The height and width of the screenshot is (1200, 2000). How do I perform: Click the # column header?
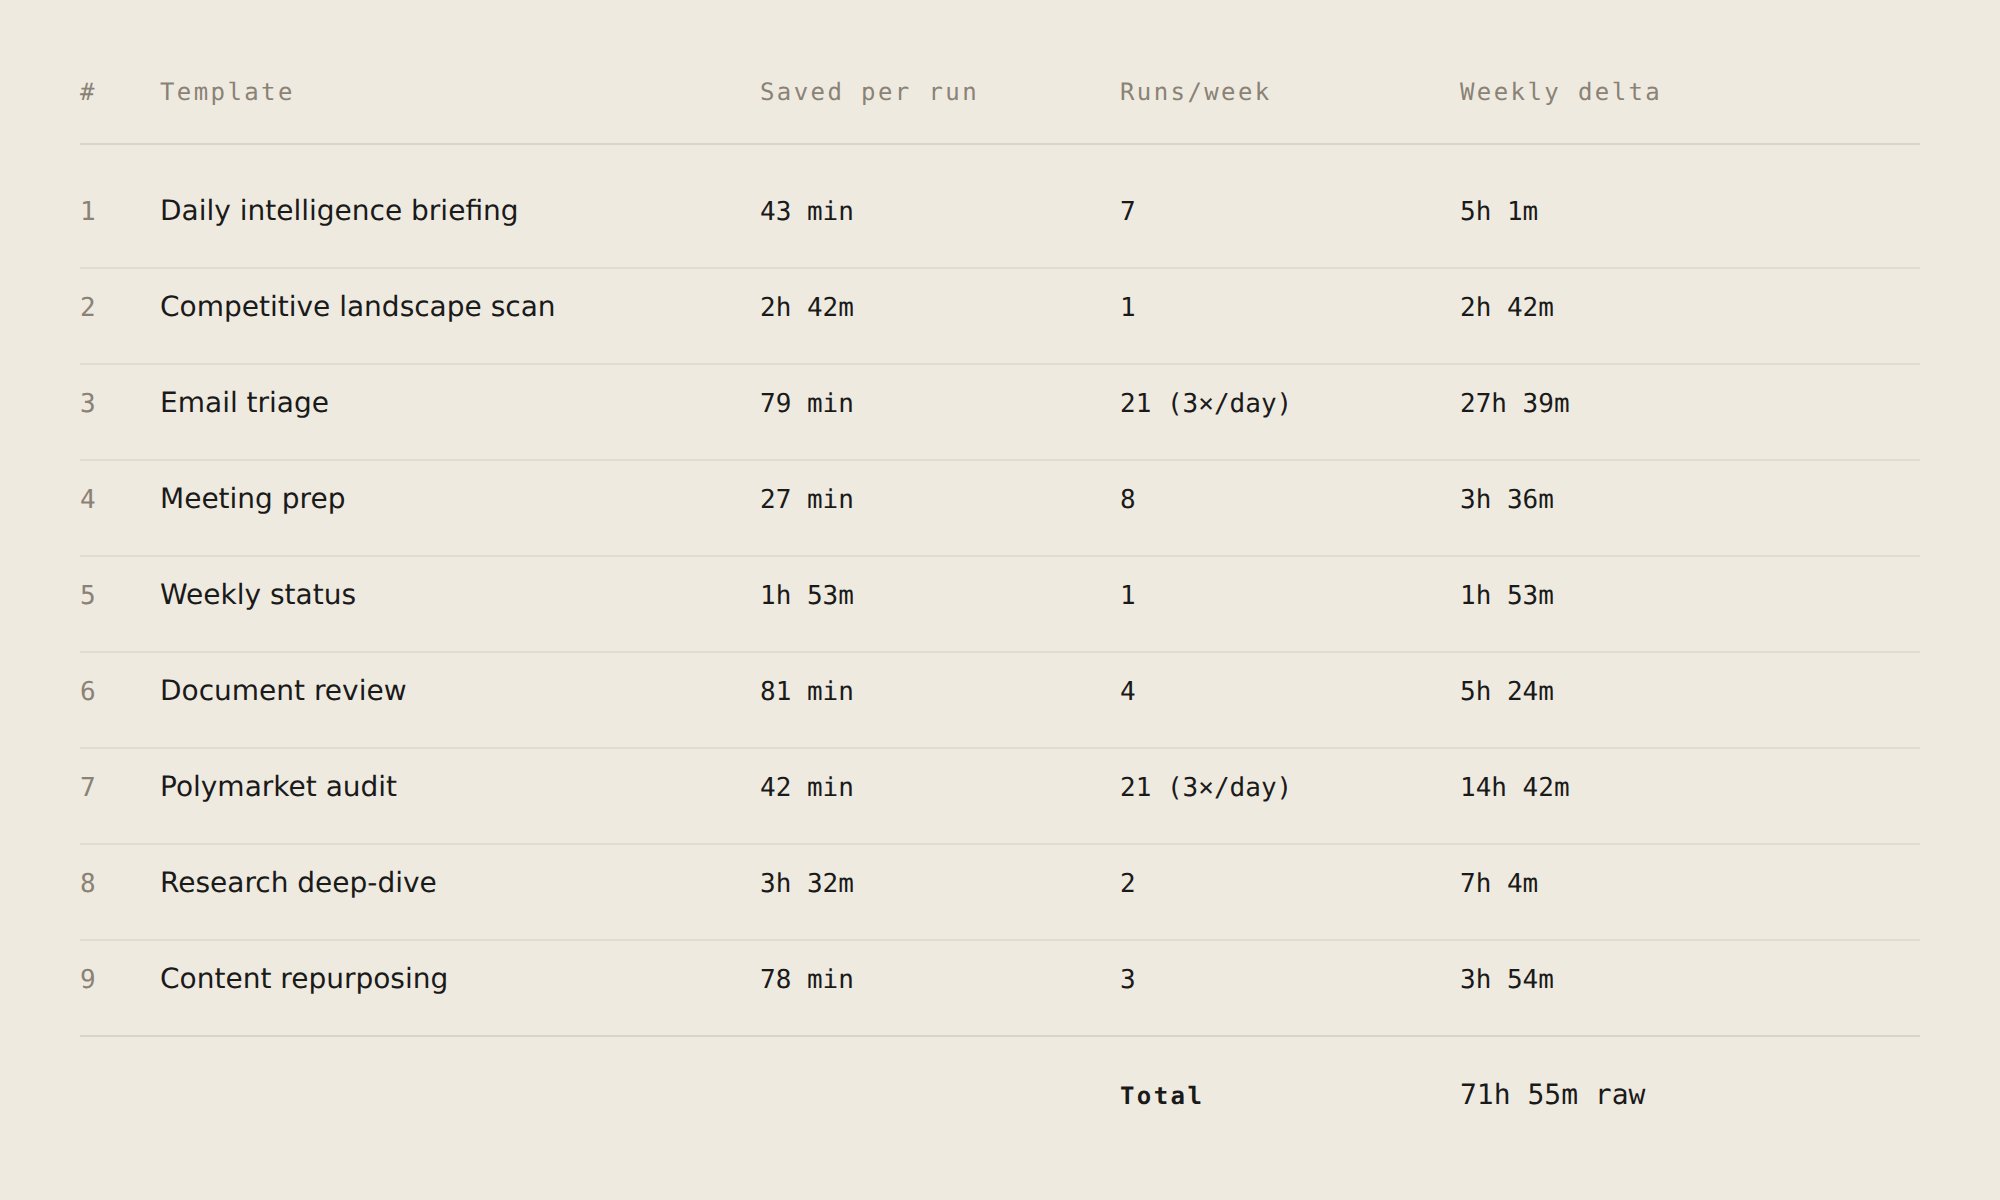[x=87, y=92]
